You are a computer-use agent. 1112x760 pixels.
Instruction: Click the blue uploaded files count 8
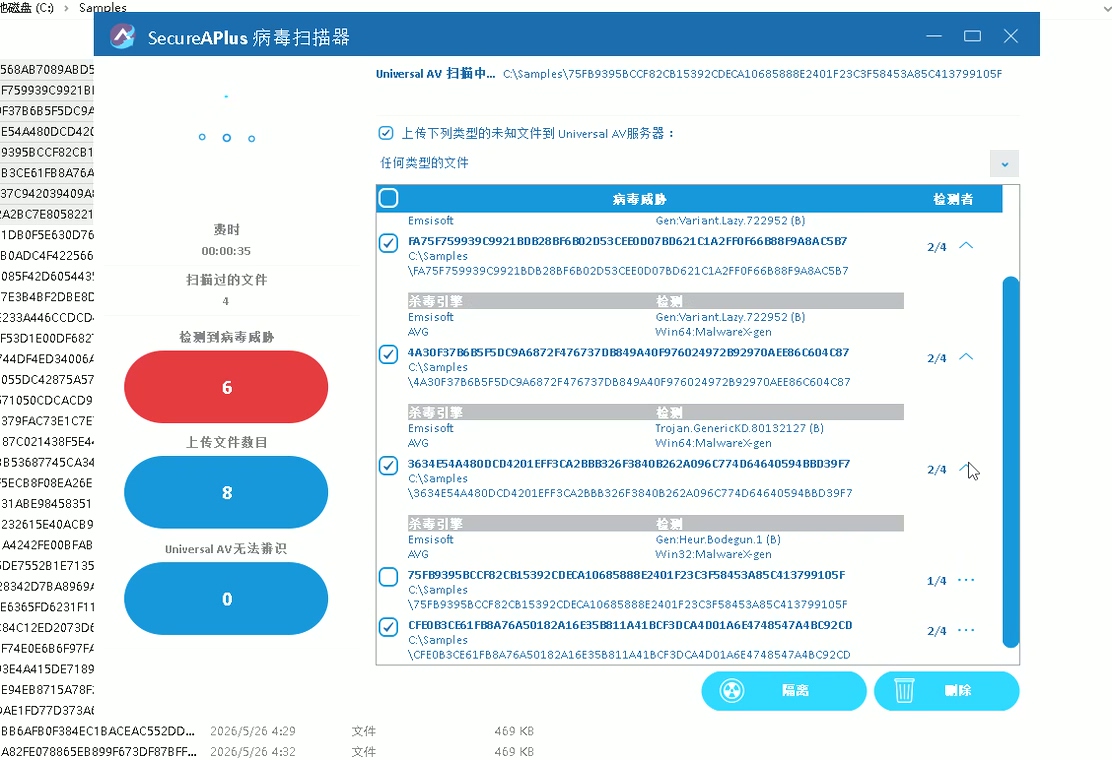(226, 492)
